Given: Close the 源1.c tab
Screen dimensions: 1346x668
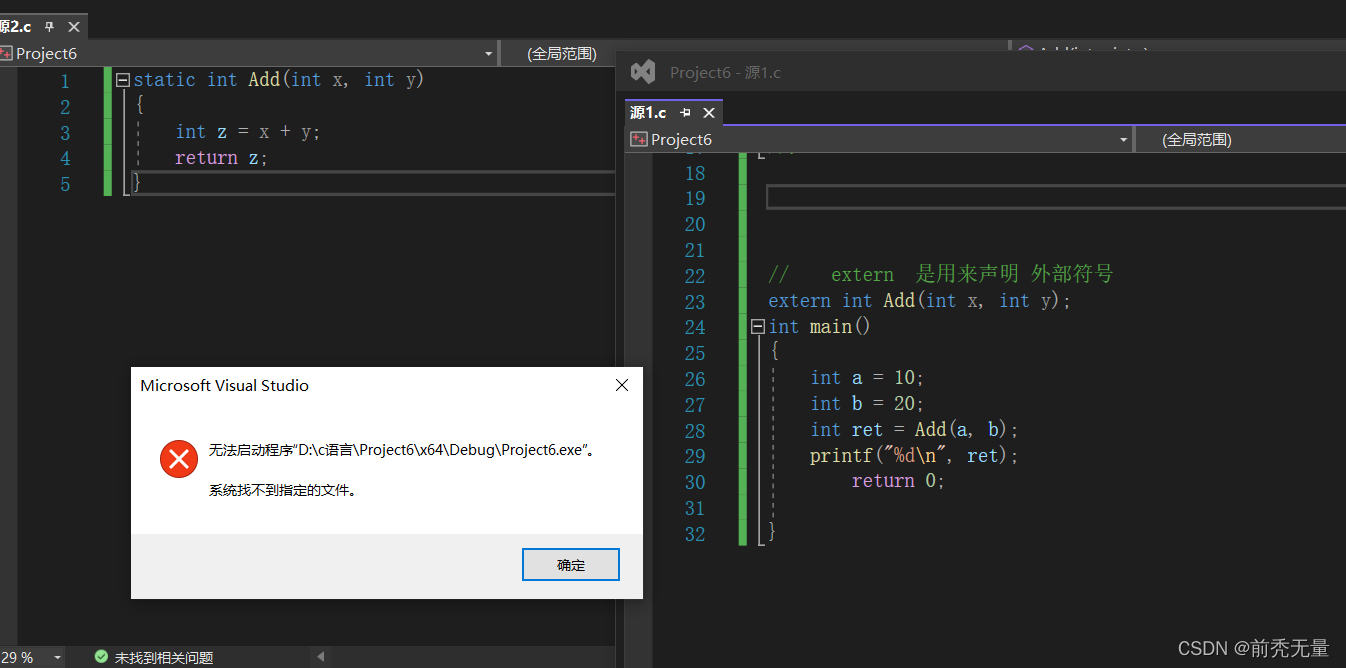Looking at the screenshot, I should pyautogui.click(x=709, y=112).
